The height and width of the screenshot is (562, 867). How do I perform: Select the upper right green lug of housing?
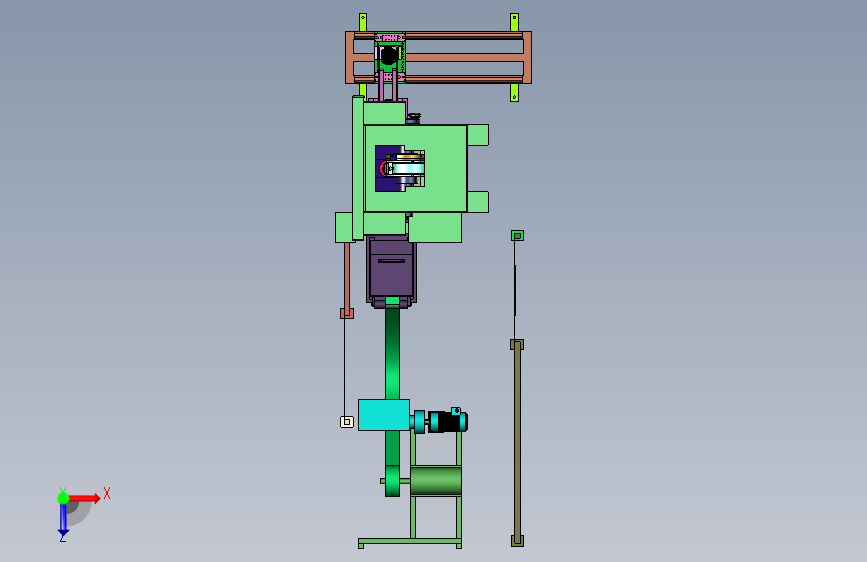tap(478, 135)
